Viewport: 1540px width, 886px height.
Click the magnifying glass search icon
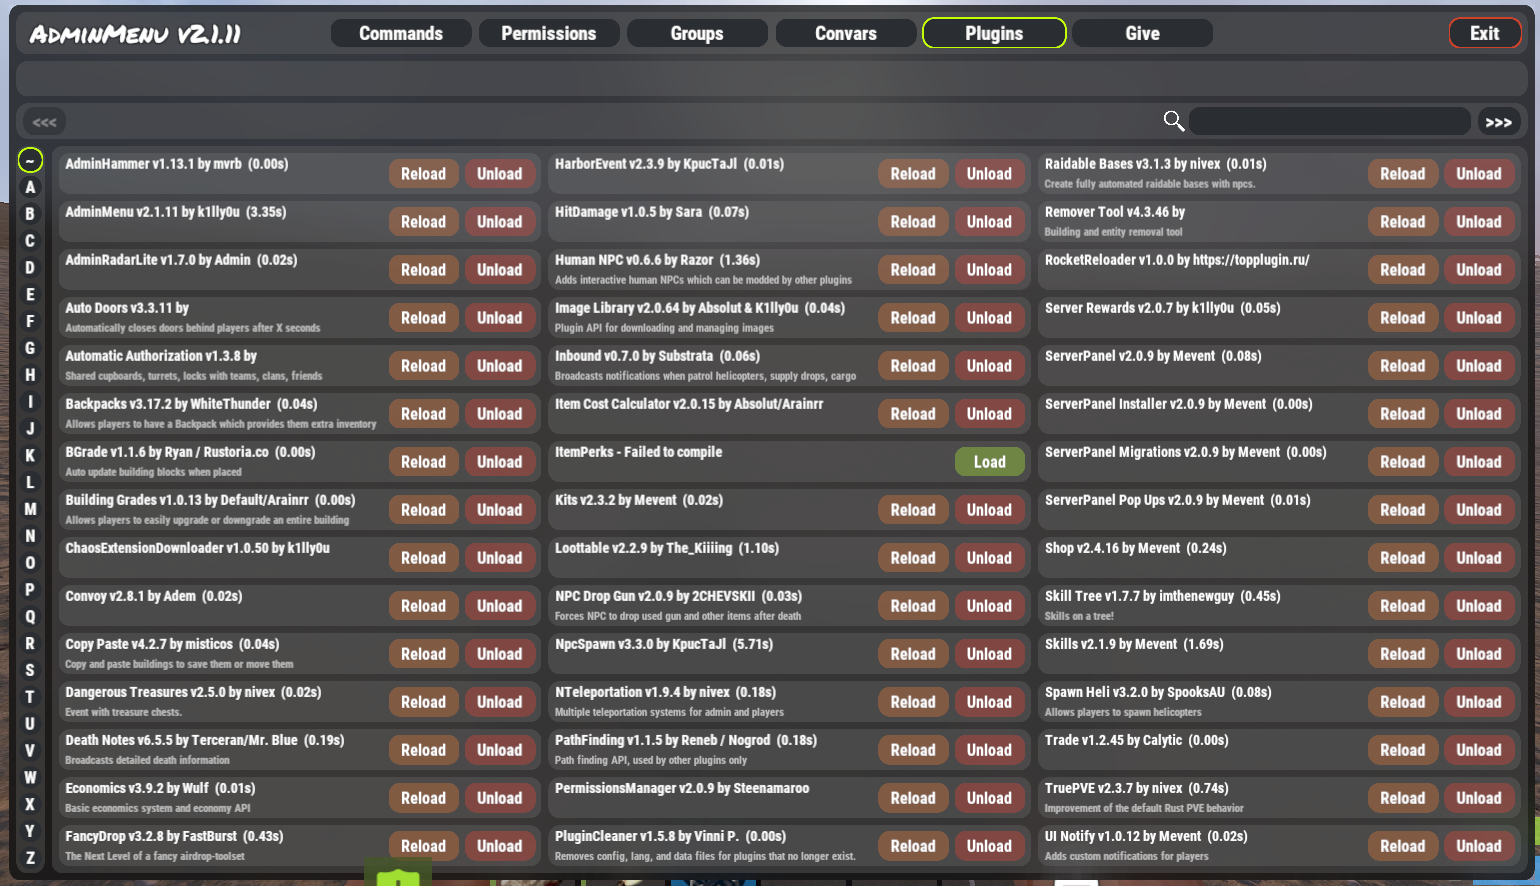1174,121
